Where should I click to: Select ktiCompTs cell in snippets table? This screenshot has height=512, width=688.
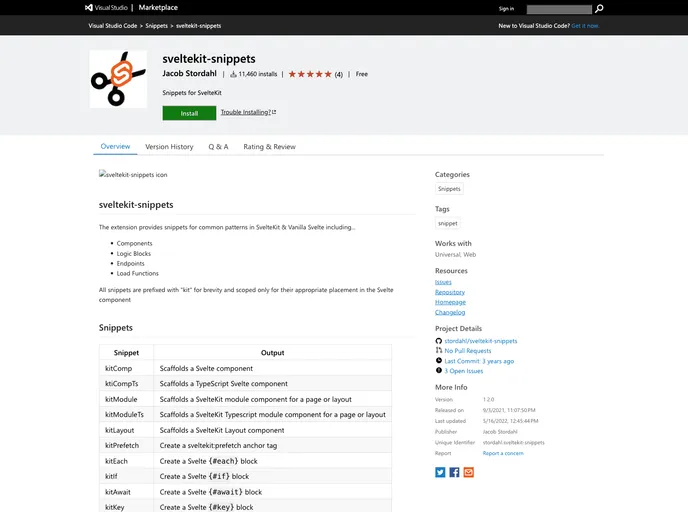126,383
